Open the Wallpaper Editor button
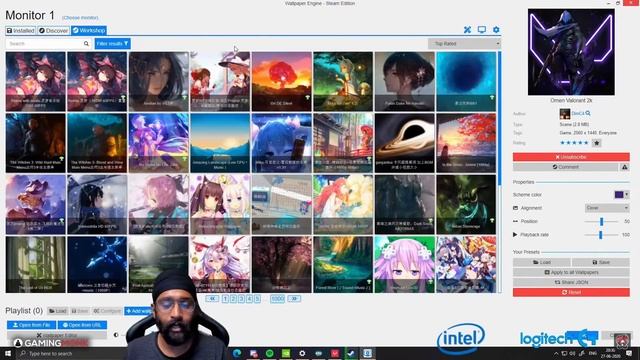The image size is (640, 360). coord(57,335)
